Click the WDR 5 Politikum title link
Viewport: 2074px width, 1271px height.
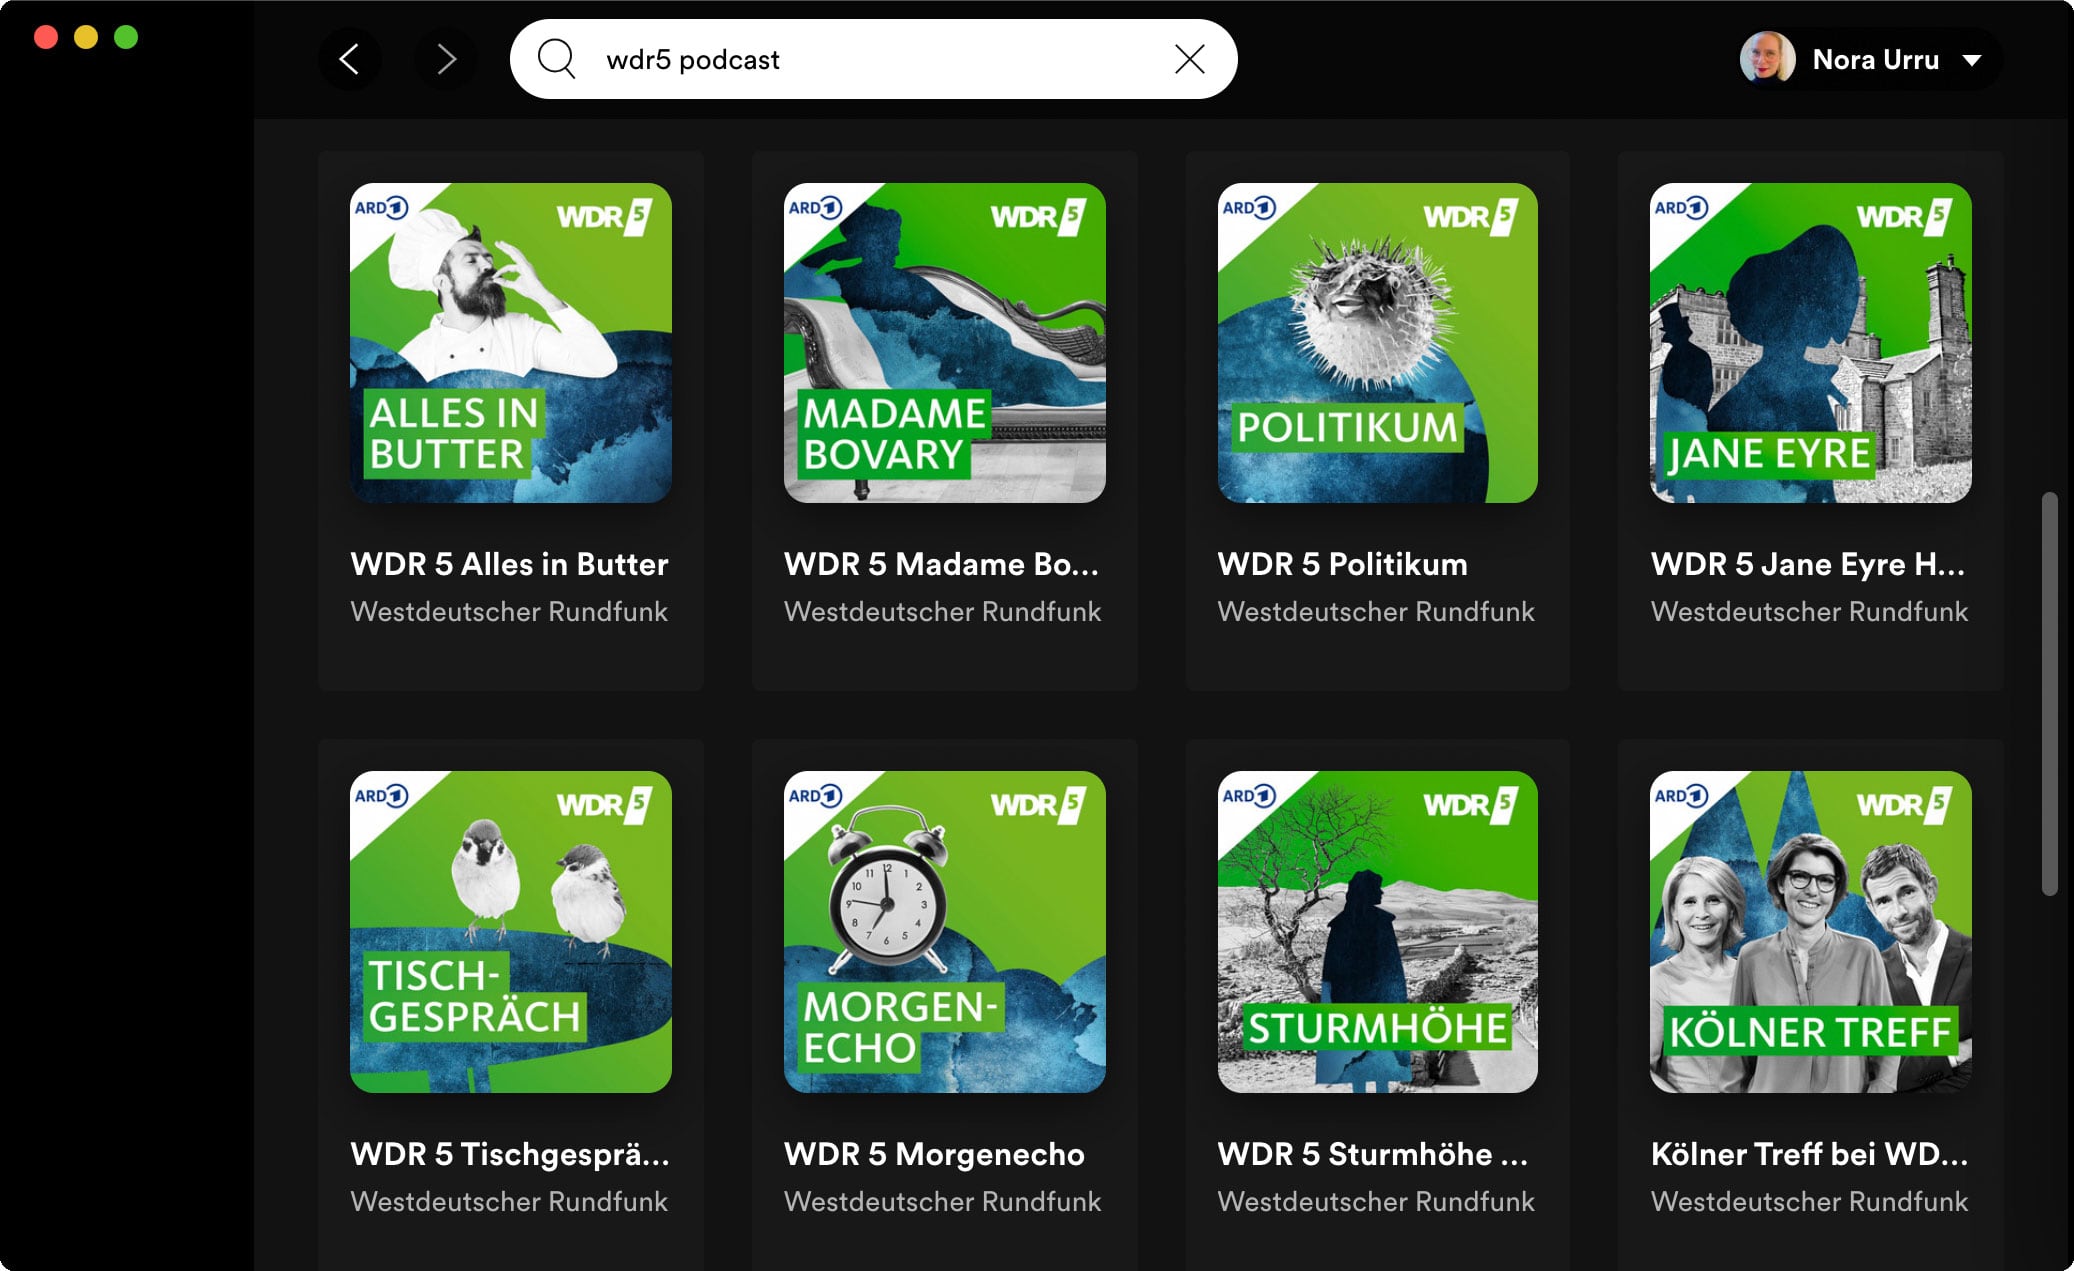(1342, 564)
